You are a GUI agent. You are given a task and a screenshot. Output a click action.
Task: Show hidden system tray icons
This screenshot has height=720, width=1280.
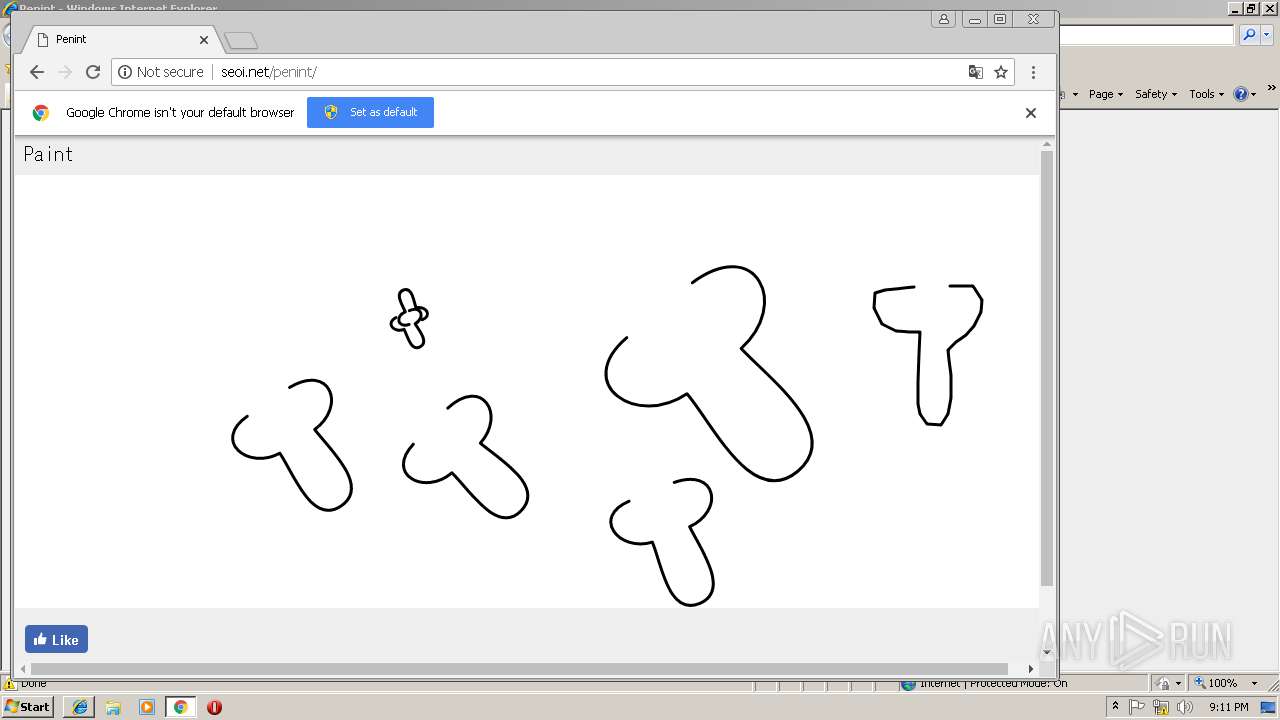1115,707
